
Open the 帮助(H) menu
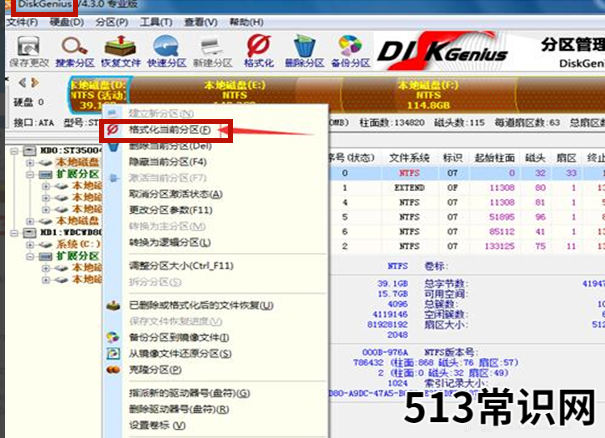(246, 22)
